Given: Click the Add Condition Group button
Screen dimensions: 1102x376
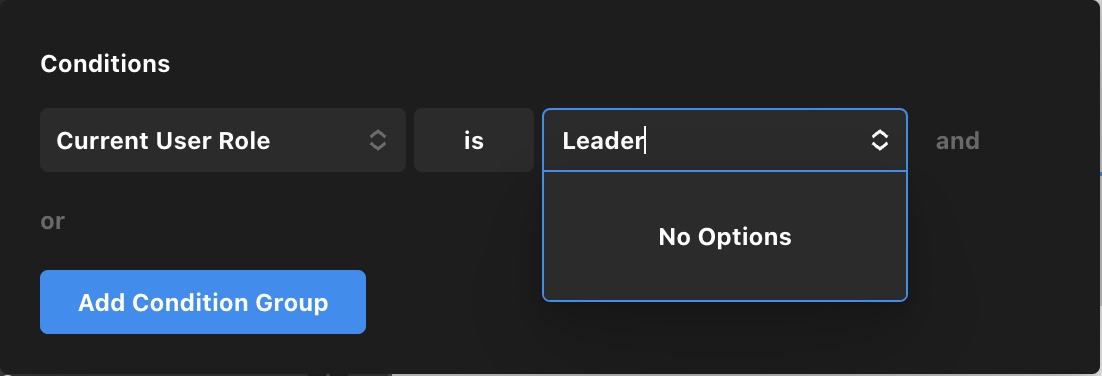Looking at the screenshot, I should tap(202, 302).
